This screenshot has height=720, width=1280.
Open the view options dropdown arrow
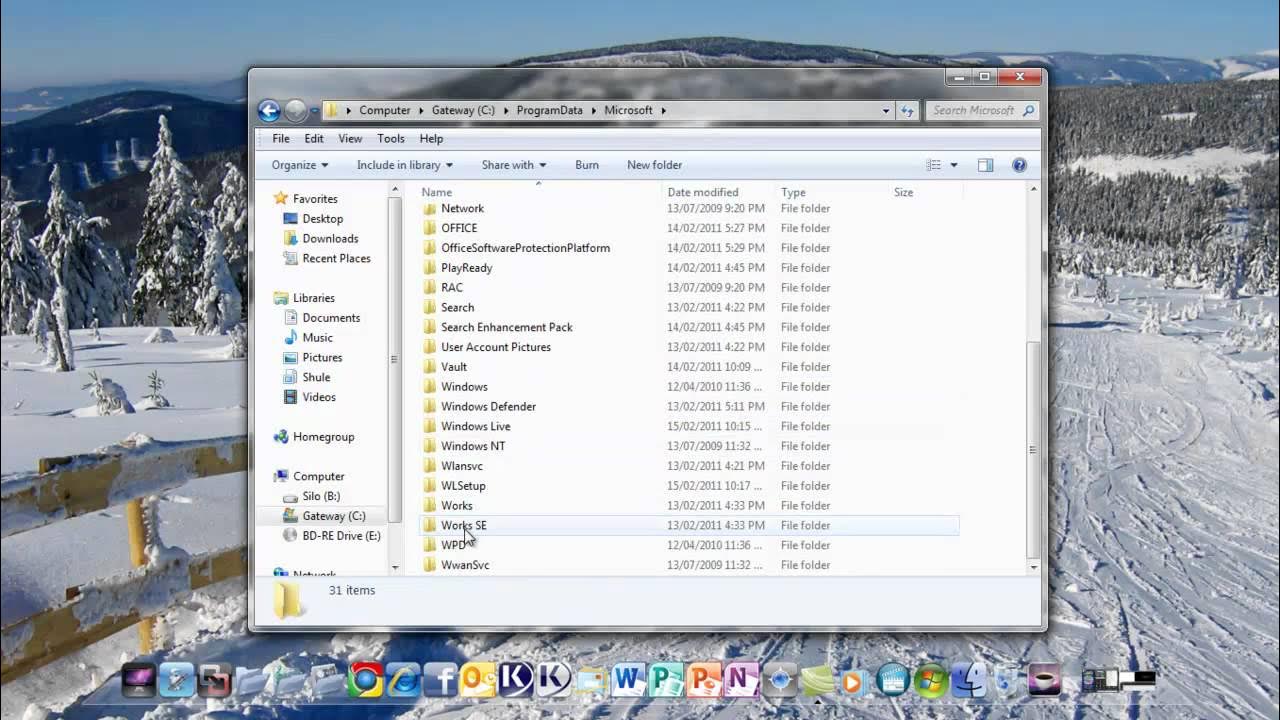[954, 165]
